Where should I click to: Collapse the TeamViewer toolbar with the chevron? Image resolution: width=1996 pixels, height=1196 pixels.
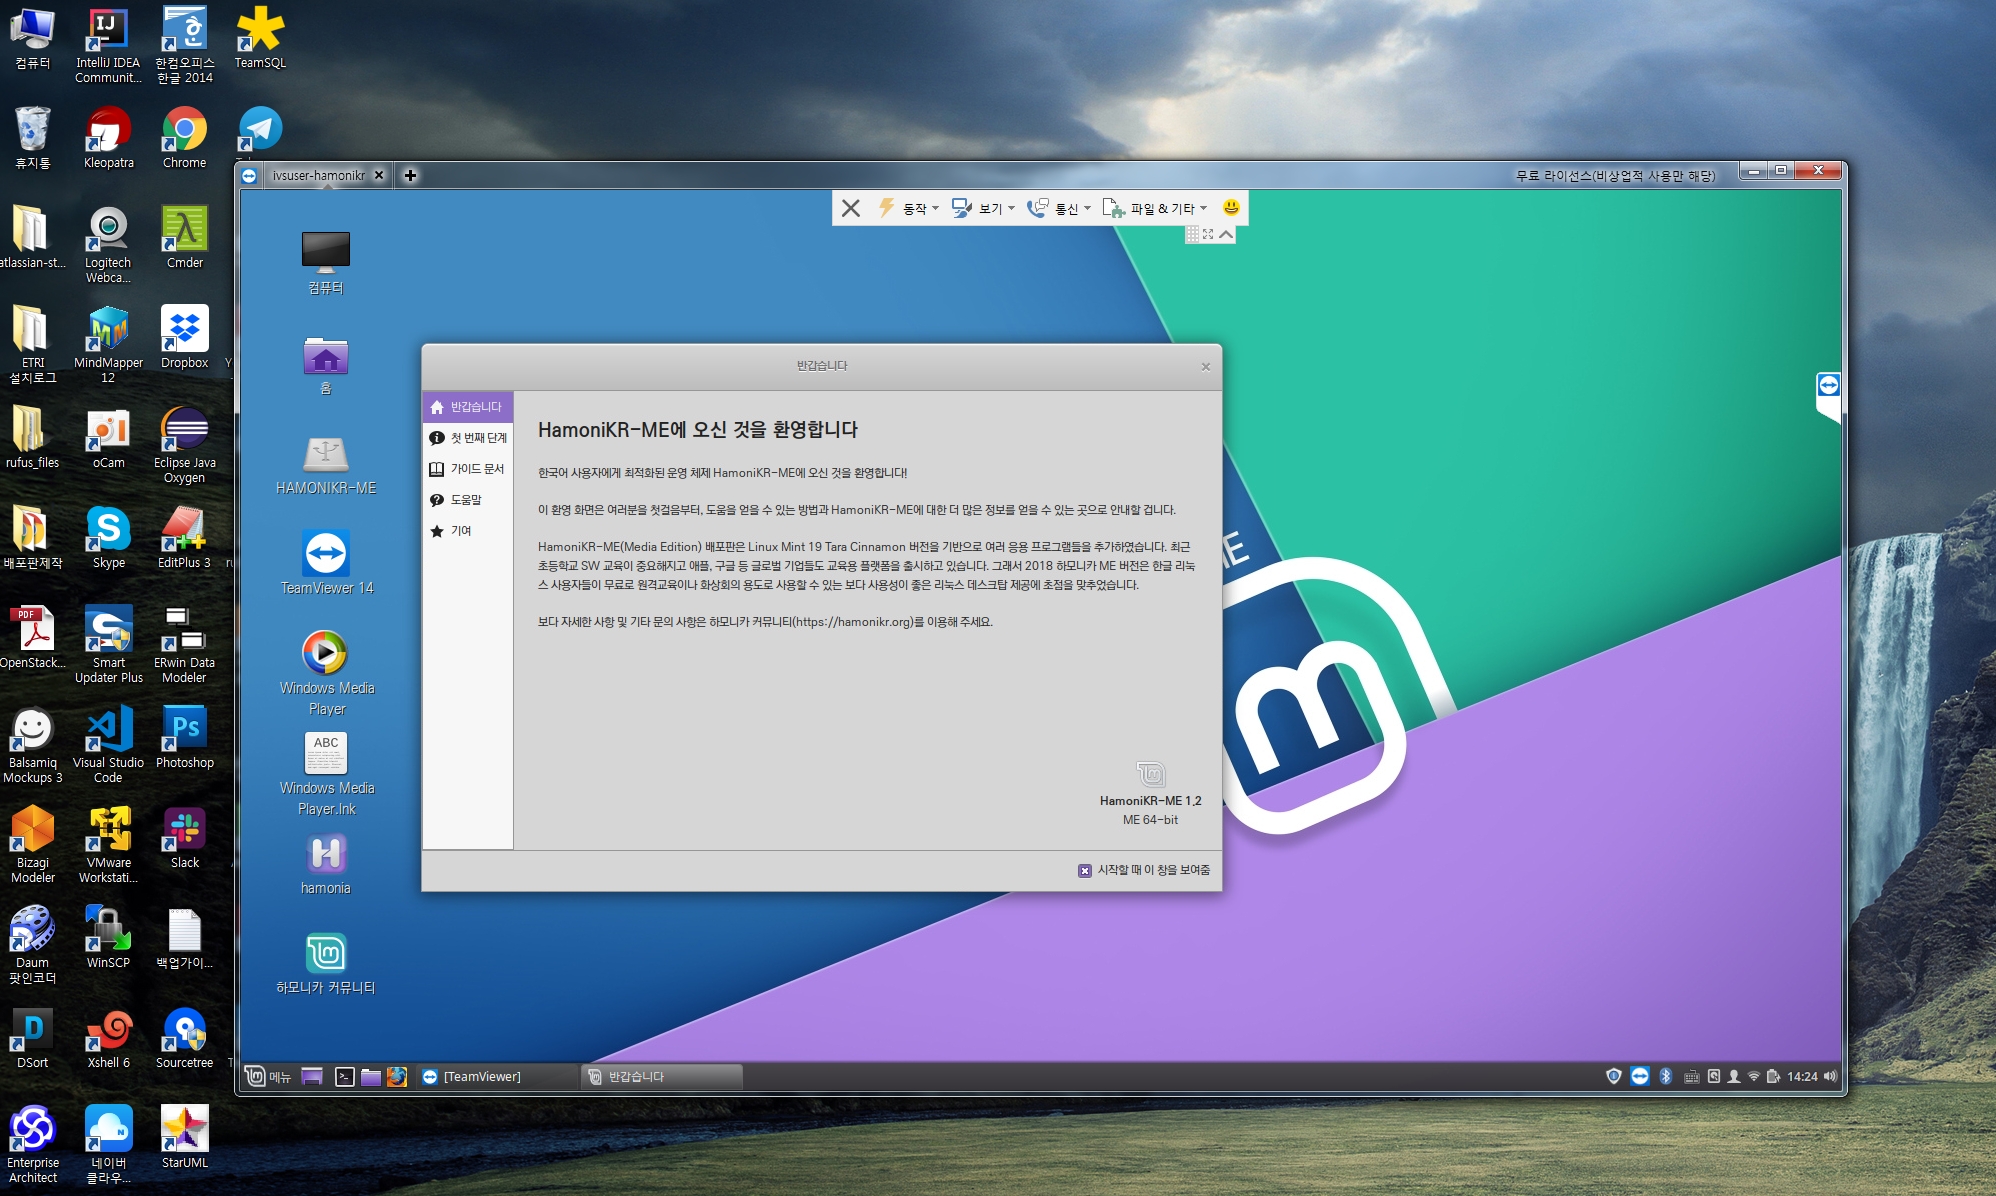pyautogui.click(x=1226, y=234)
